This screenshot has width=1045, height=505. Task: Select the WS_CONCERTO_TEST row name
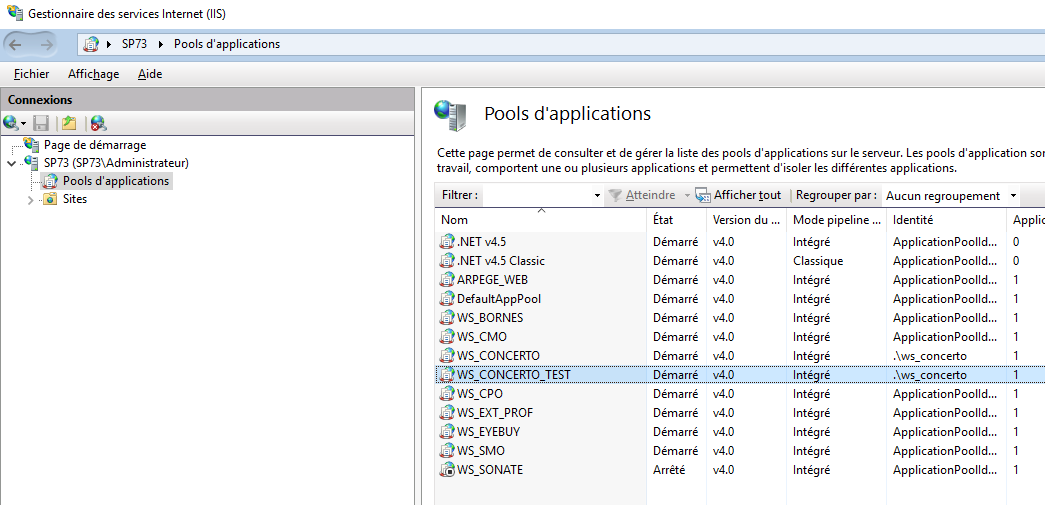coord(513,375)
